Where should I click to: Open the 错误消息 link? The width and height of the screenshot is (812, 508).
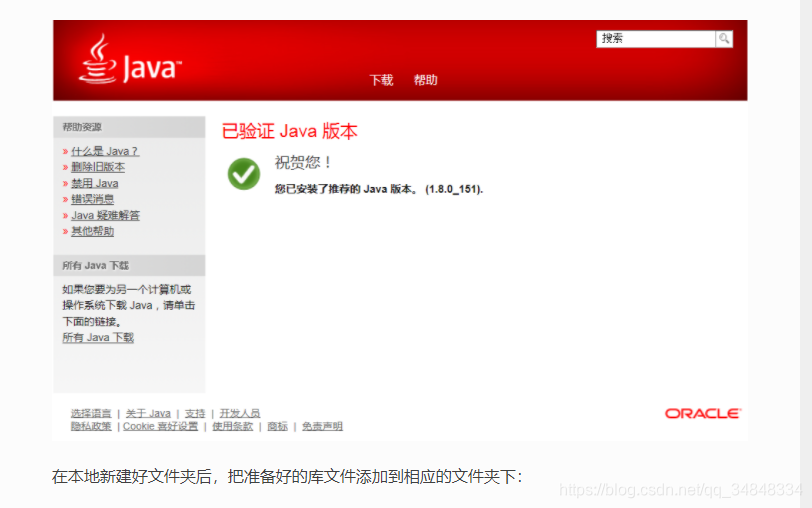point(92,199)
